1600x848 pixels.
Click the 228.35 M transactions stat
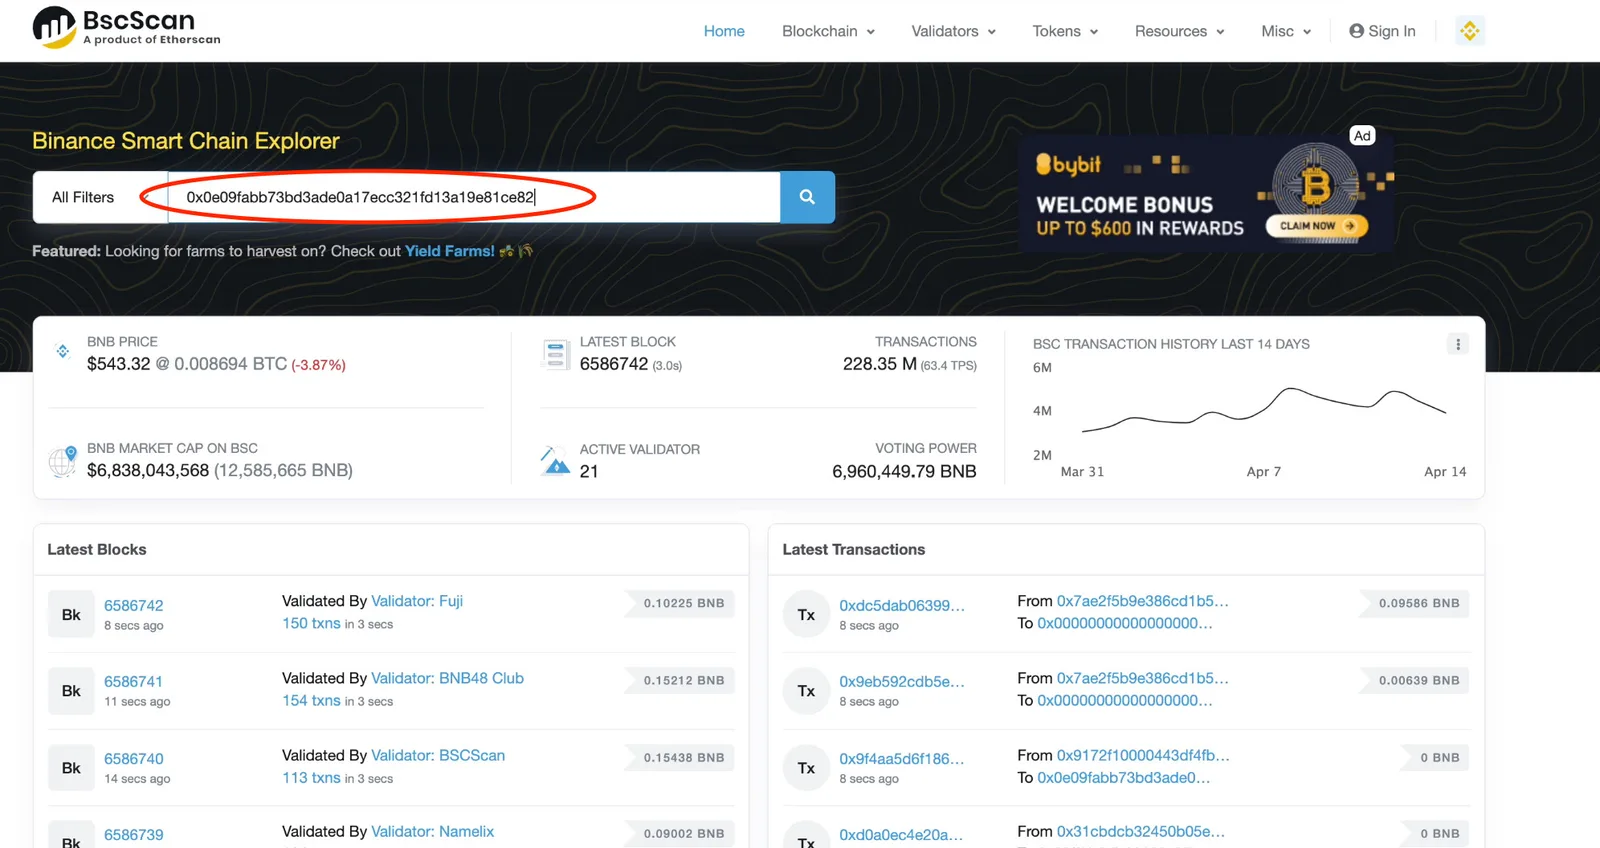[880, 364]
